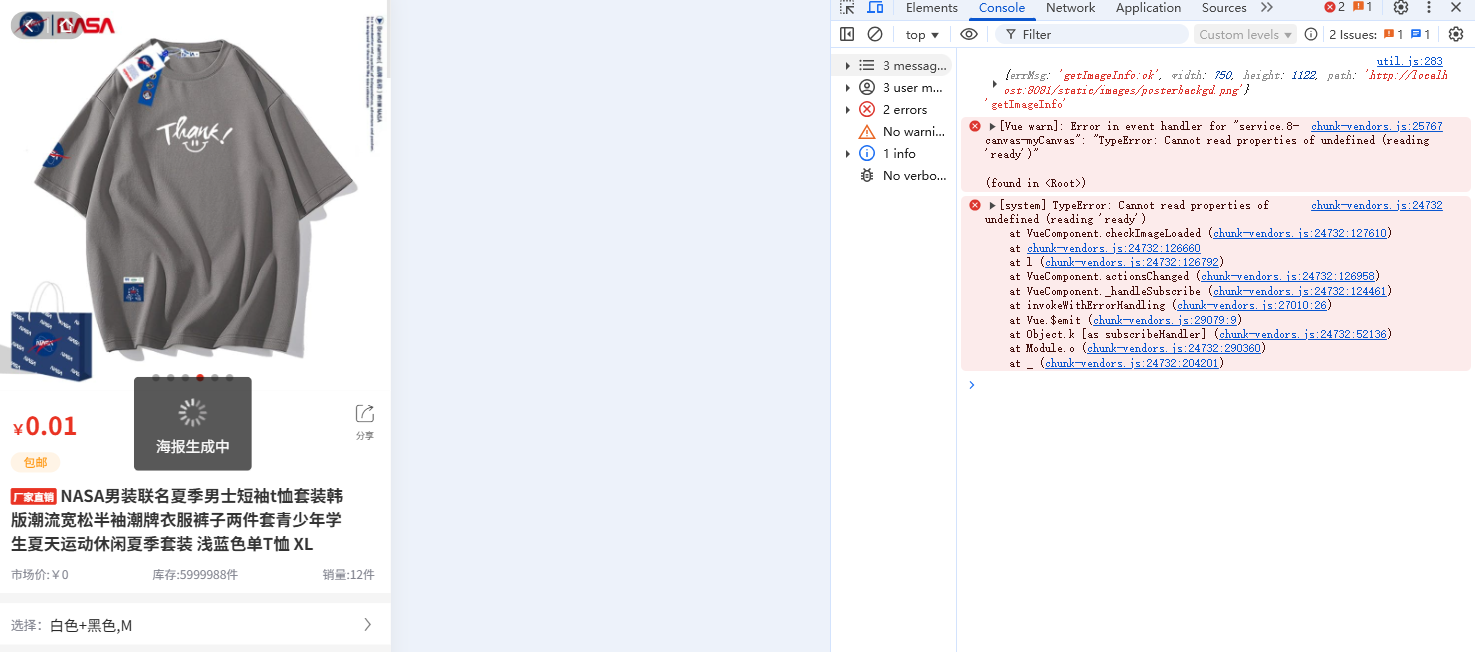Click the console Filter input field
The image size is (1475, 652).
tap(1092, 34)
